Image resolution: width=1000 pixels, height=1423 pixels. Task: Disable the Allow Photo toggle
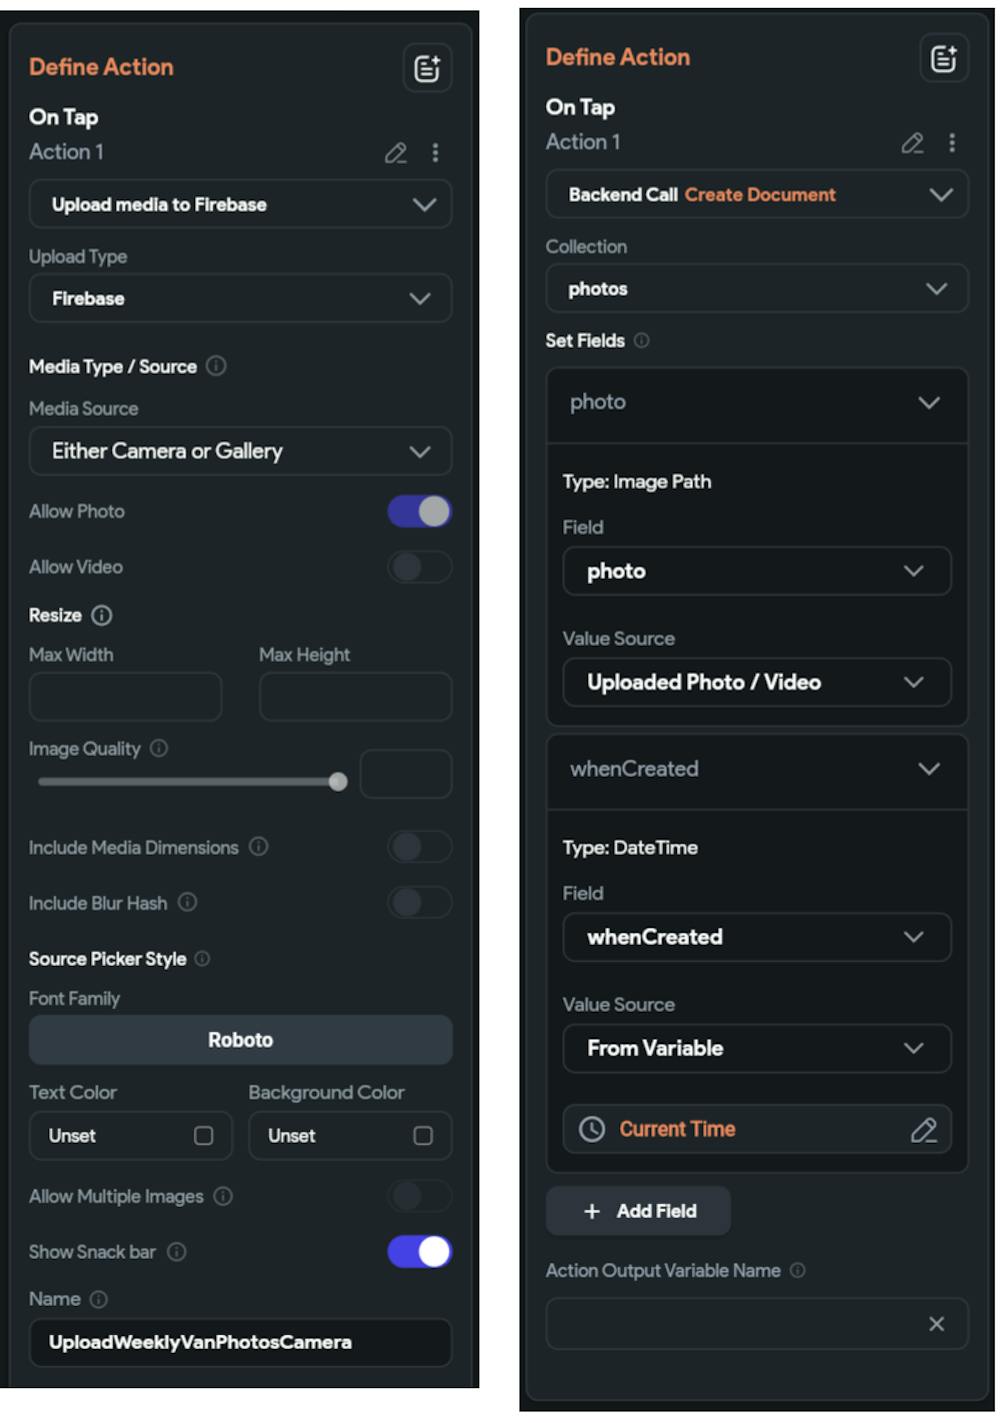point(419,510)
